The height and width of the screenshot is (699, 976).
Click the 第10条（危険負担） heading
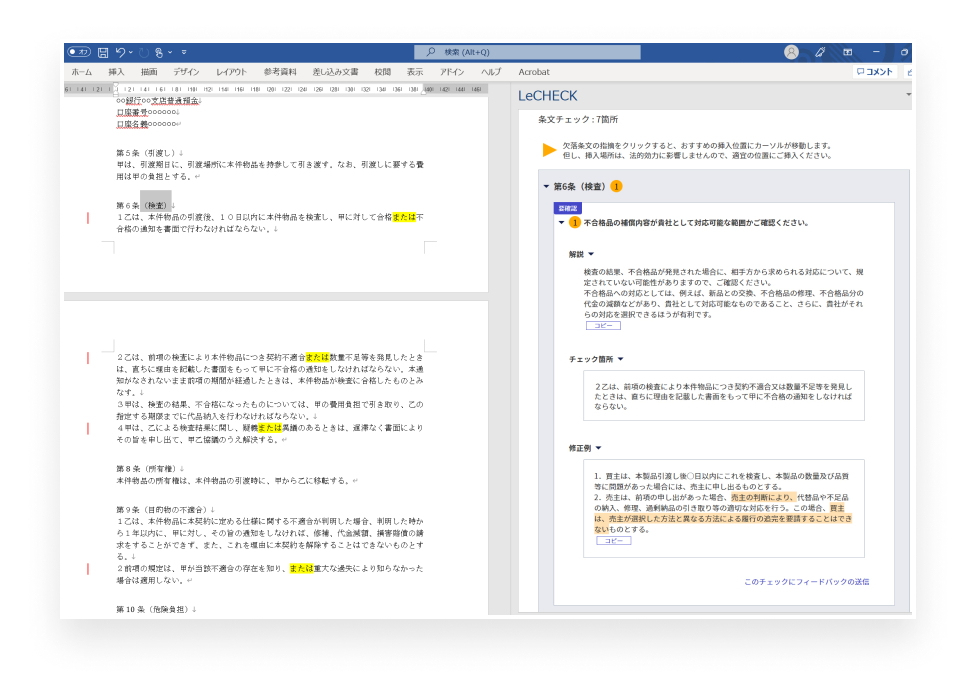[153, 609]
